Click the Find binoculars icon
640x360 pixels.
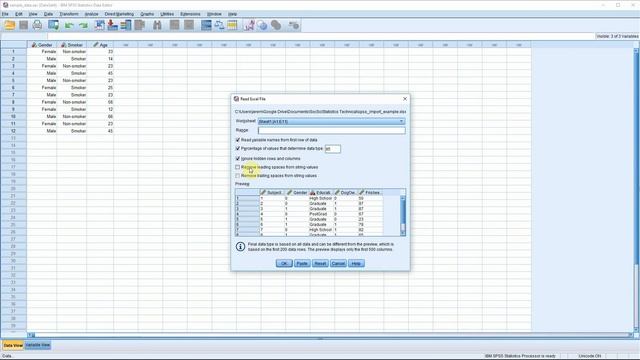click(x=157, y=25)
